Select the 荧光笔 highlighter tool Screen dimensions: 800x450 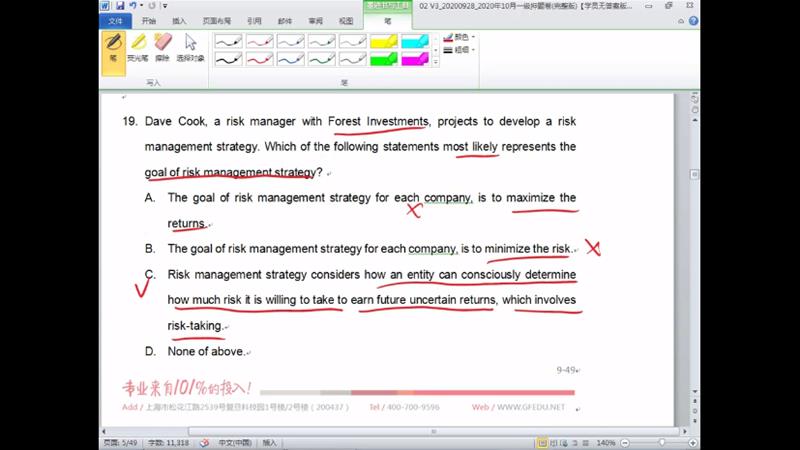[x=139, y=47]
